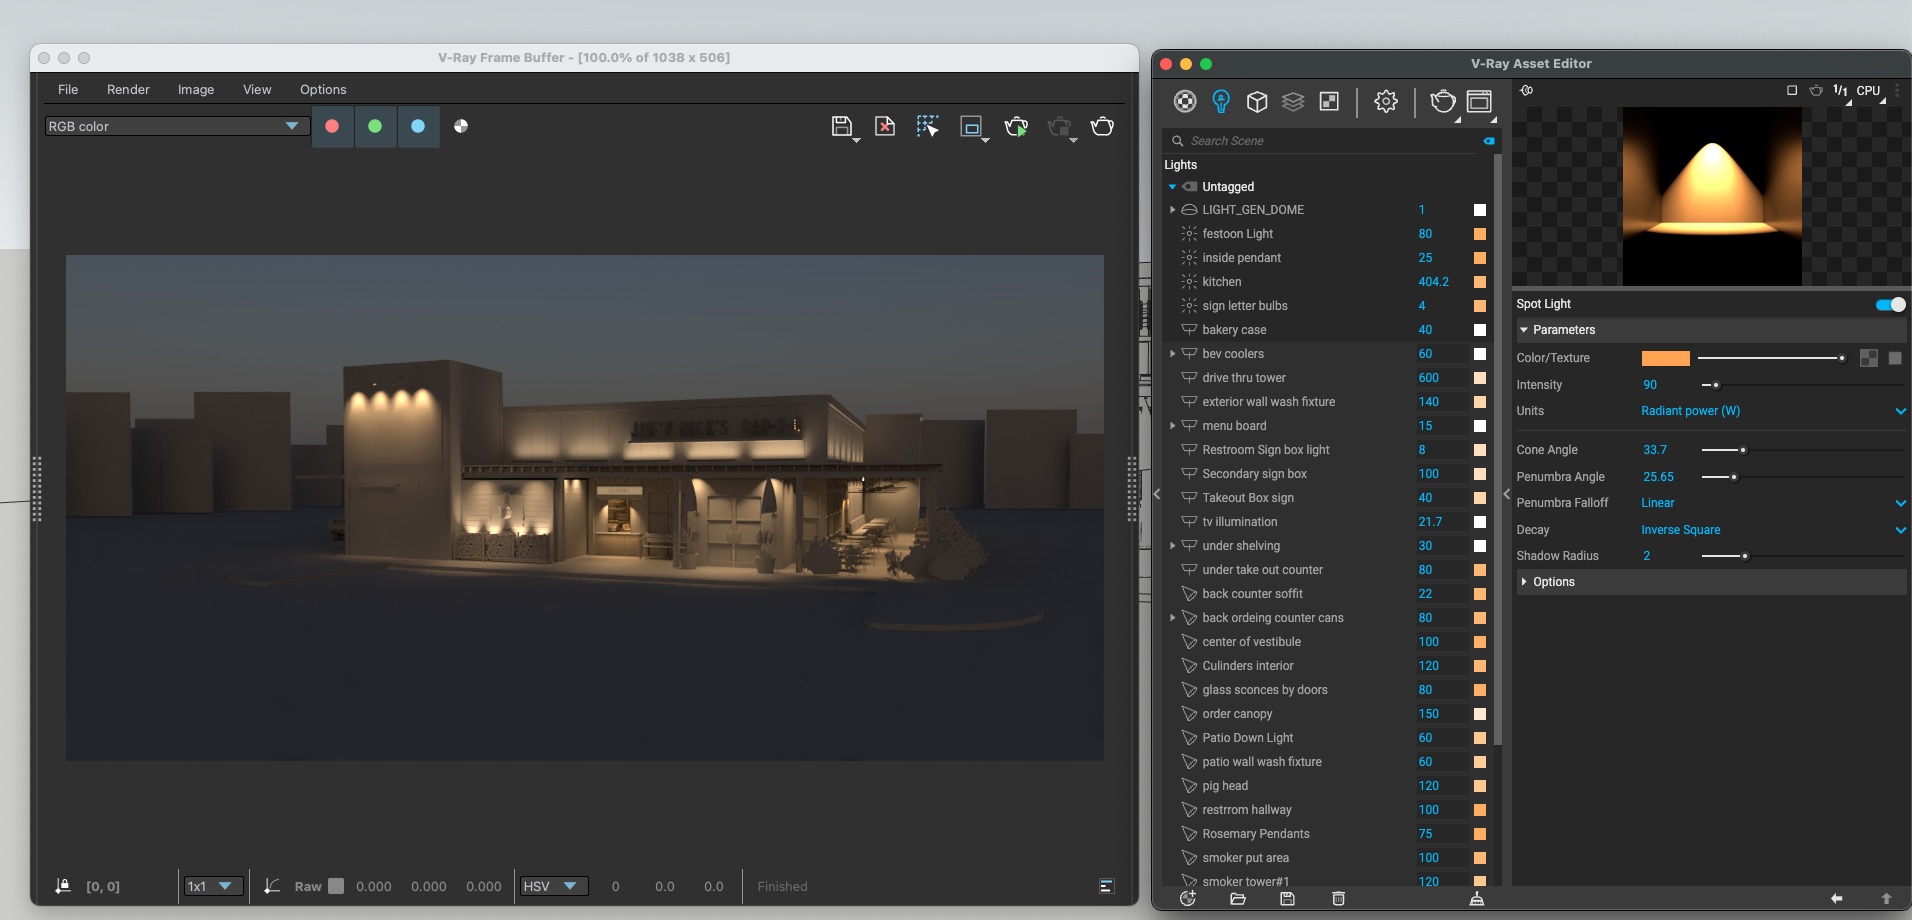The image size is (1912, 920).
Task: Delete the selected asset with trash icon
Action: [1338, 898]
